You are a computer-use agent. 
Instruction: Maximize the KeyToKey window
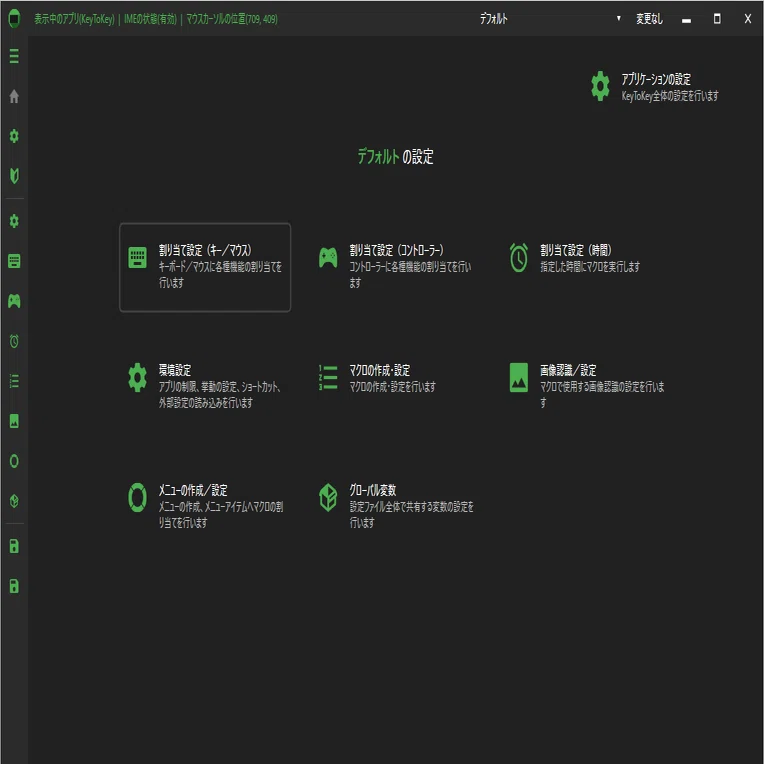[x=717, y=19]
